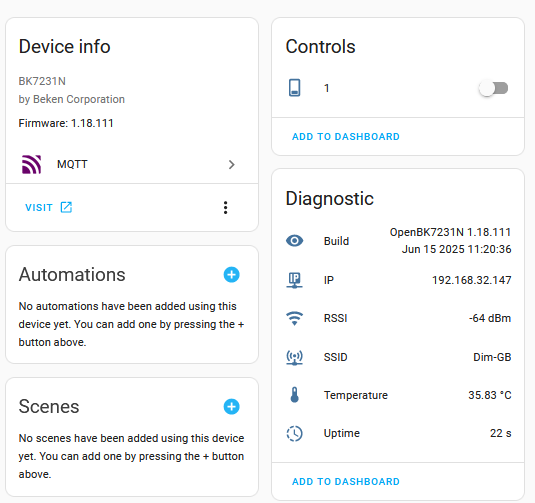Expand MQTT integration via chevron arrow
Viewport: 535px width, 503px height.
(x=232, y=164)
